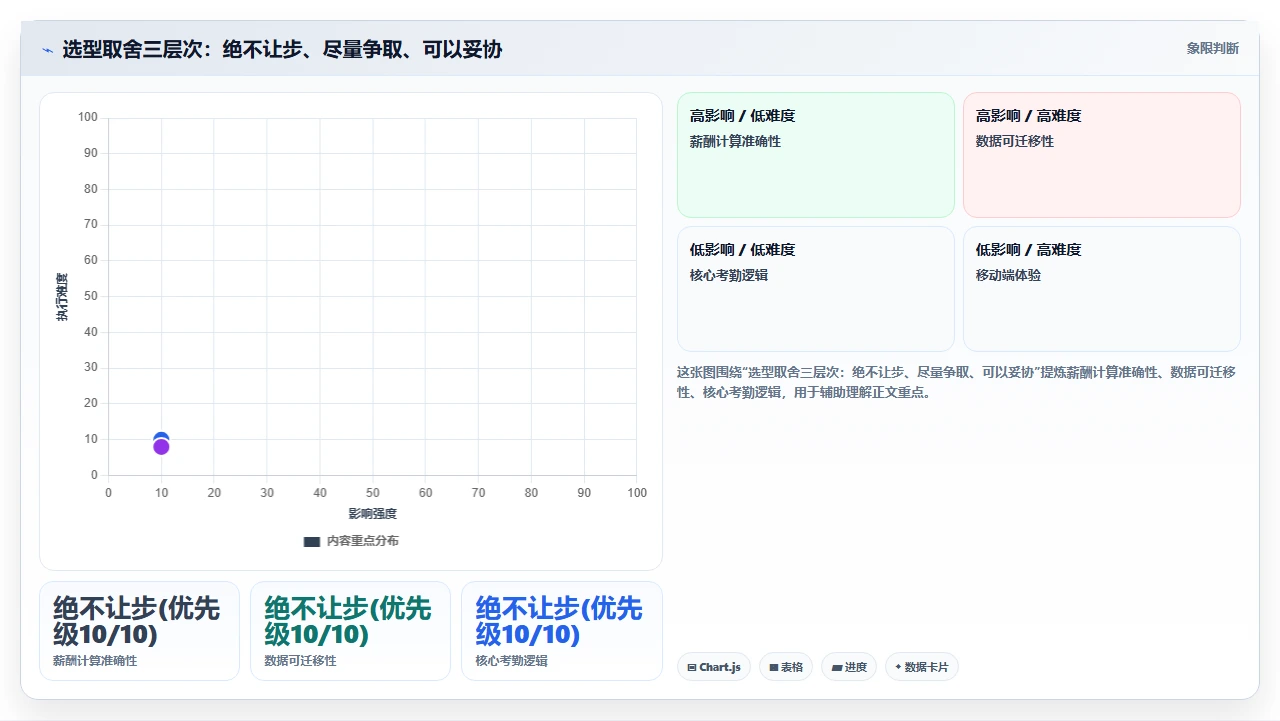Open the 低影响 / 高难度 quadrant card
Image resolution: width=1280 pixels, height=721 pixels.
tap(1102, 289)
